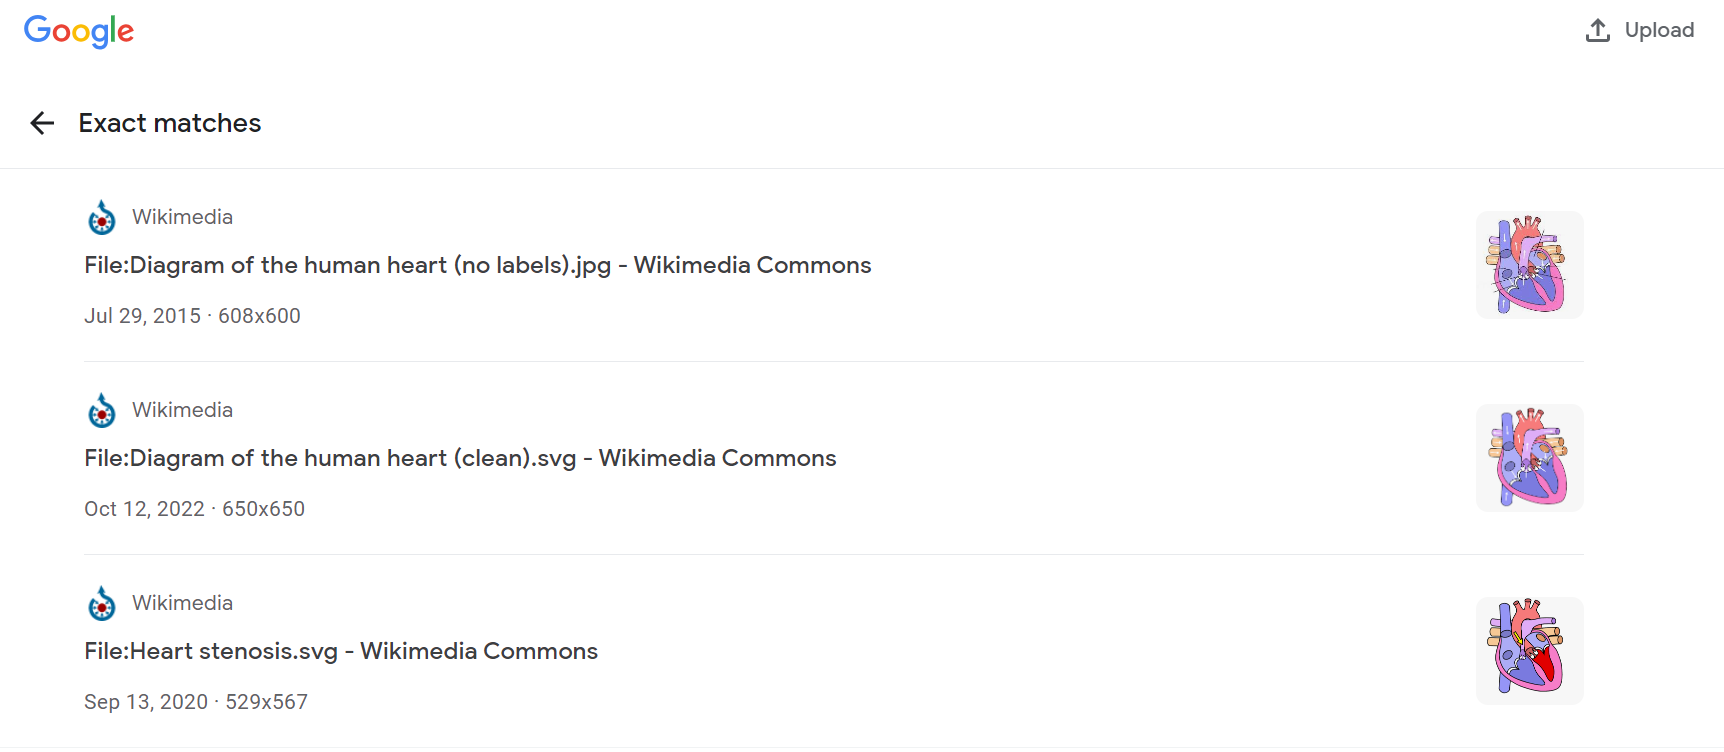Click the "Jul 29, 2015 · 608x600" details text

point(192,316)
